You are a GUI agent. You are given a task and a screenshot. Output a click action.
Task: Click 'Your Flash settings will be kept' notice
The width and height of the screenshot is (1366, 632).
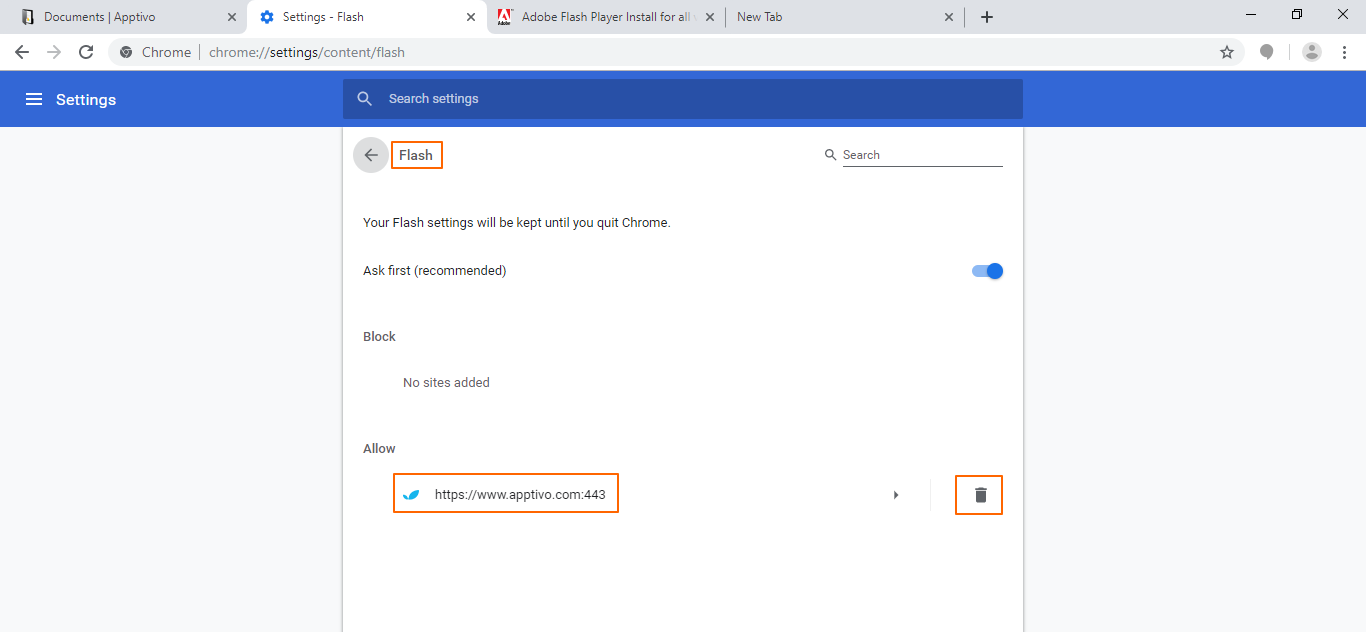tap(516, 222)
